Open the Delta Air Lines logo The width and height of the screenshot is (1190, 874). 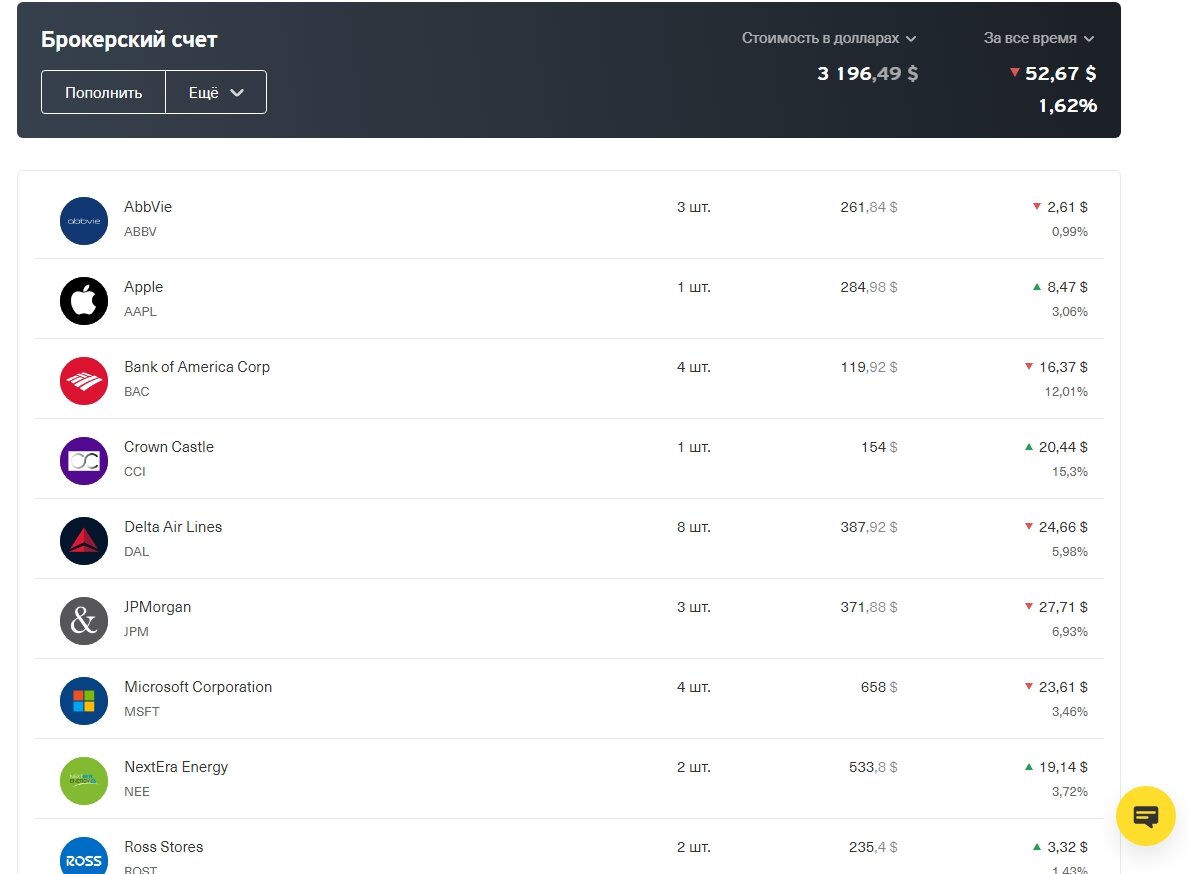(x=83, y=541)
